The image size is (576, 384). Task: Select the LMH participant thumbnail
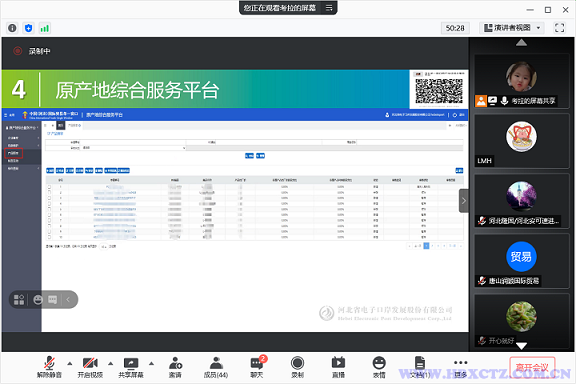pos(522,141)
